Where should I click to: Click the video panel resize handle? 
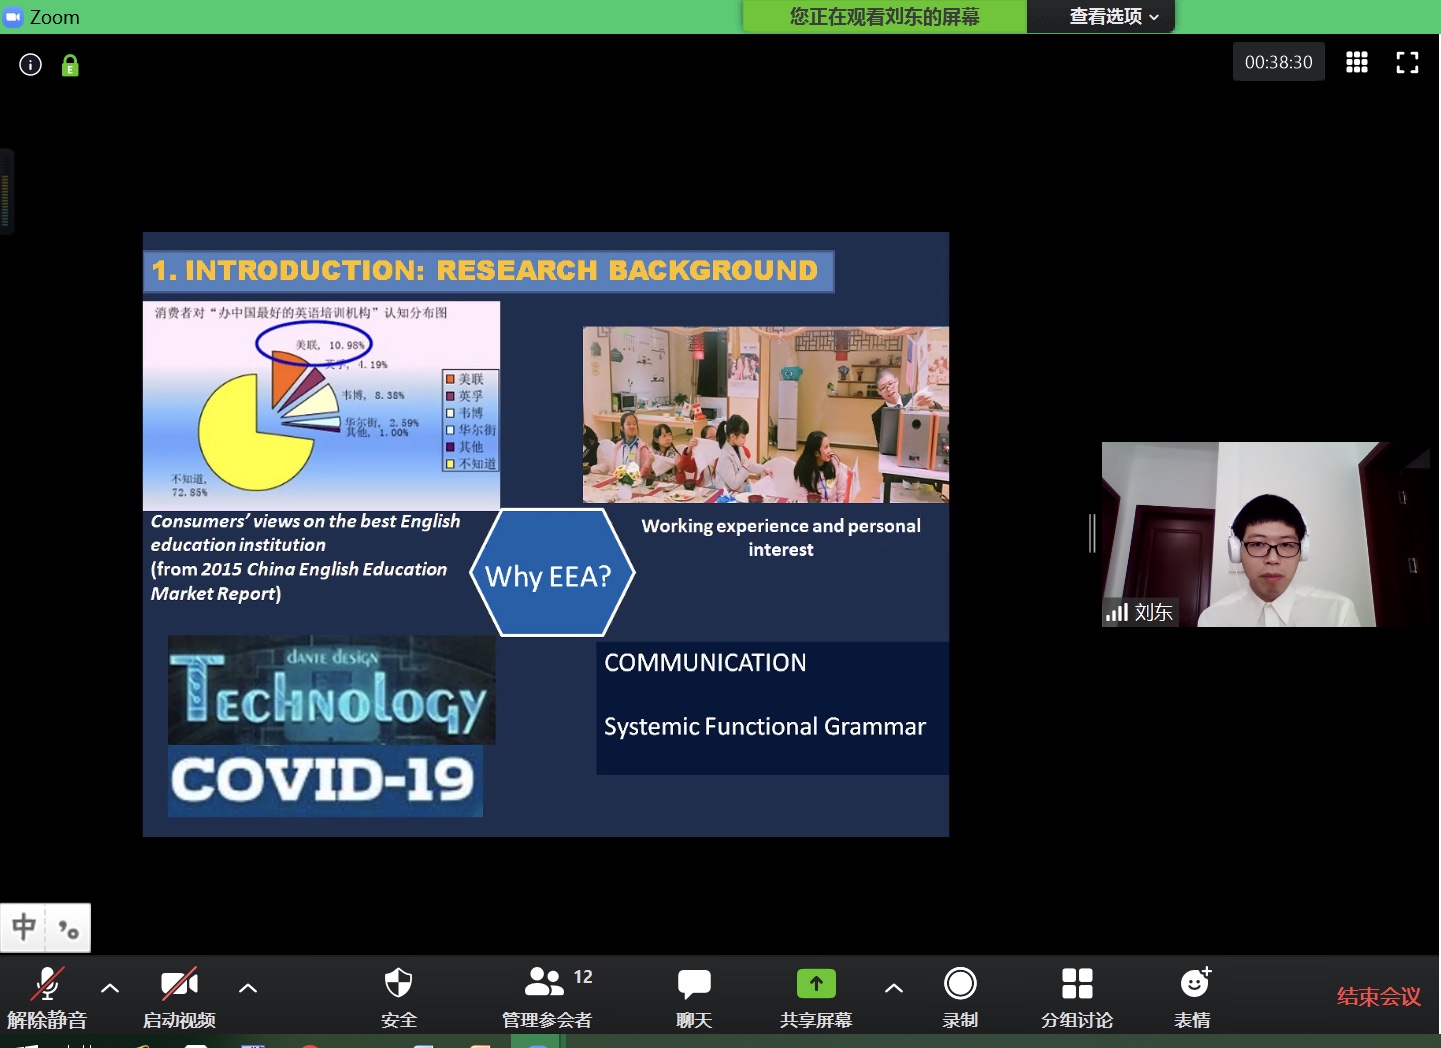click(1092, 533)
